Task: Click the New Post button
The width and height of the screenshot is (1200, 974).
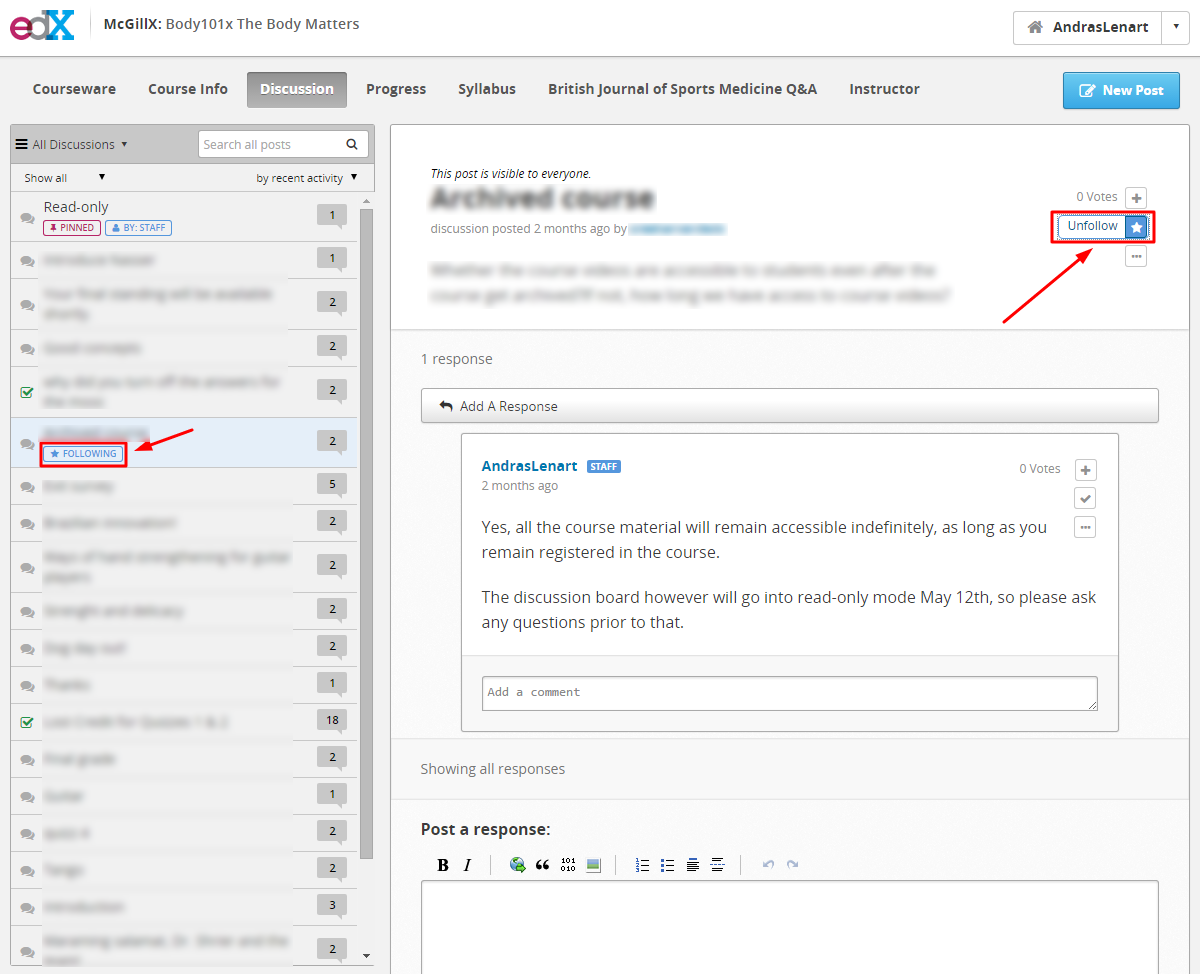Action: (1121, 90)
